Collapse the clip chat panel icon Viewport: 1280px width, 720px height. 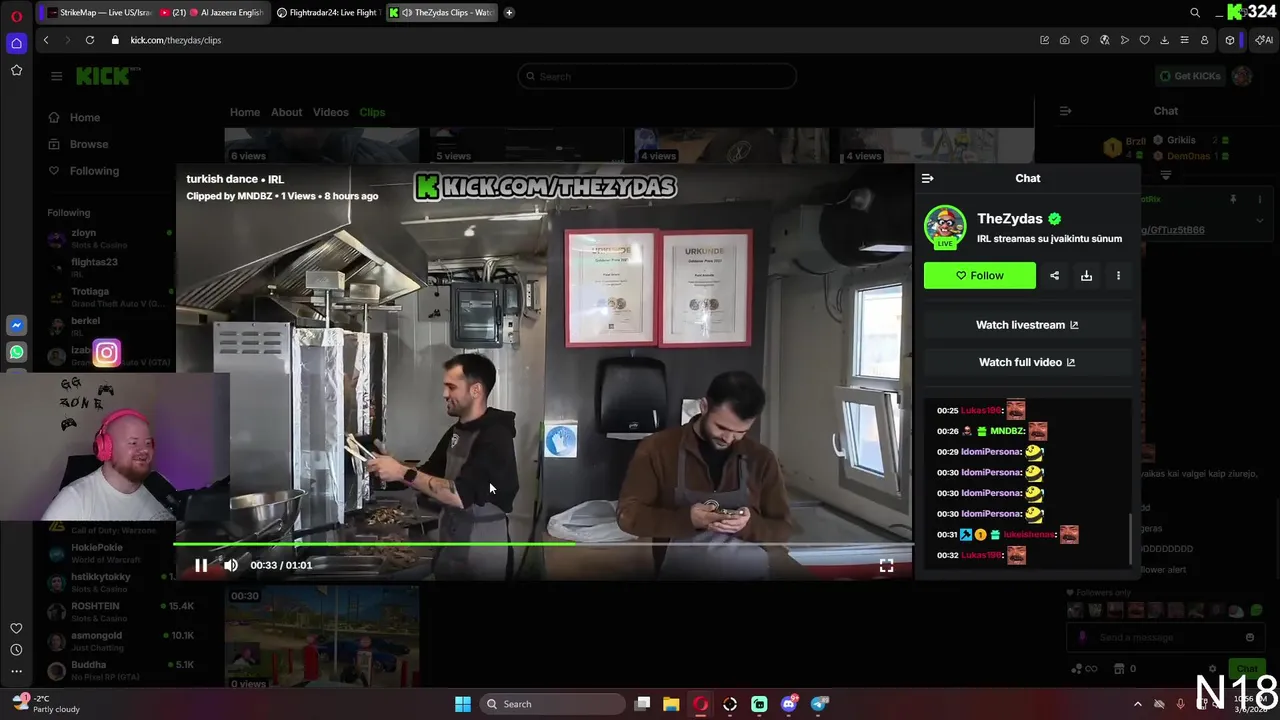[927, 178]
